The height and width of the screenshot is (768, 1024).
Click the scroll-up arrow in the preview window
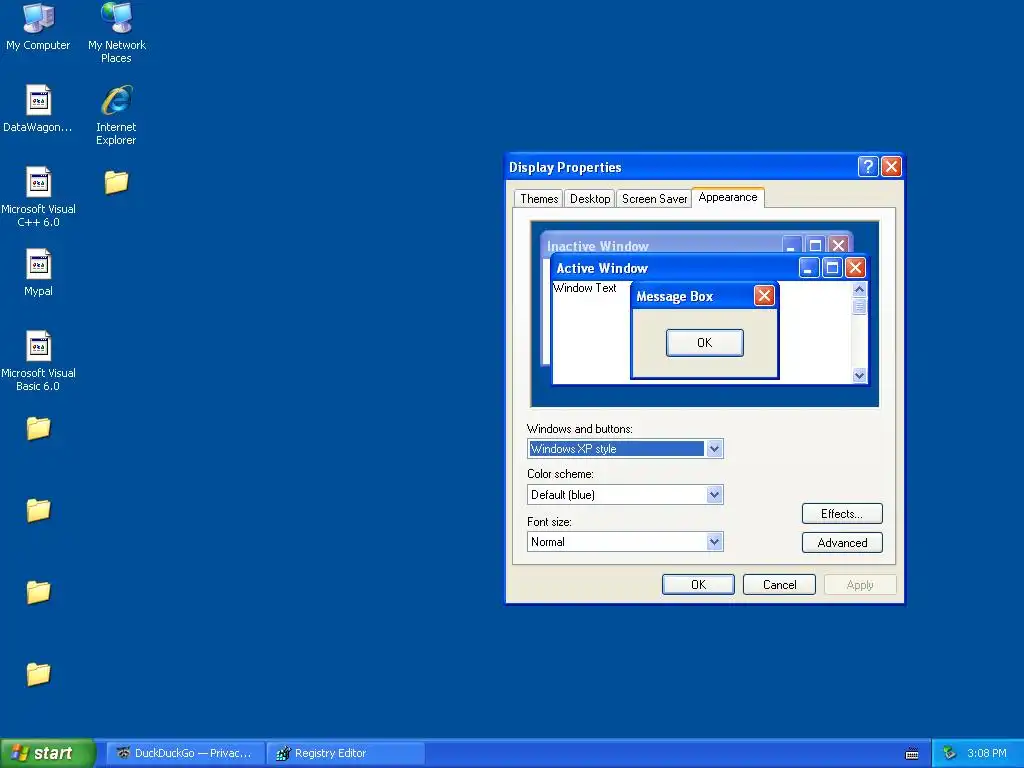pos(859,289)
